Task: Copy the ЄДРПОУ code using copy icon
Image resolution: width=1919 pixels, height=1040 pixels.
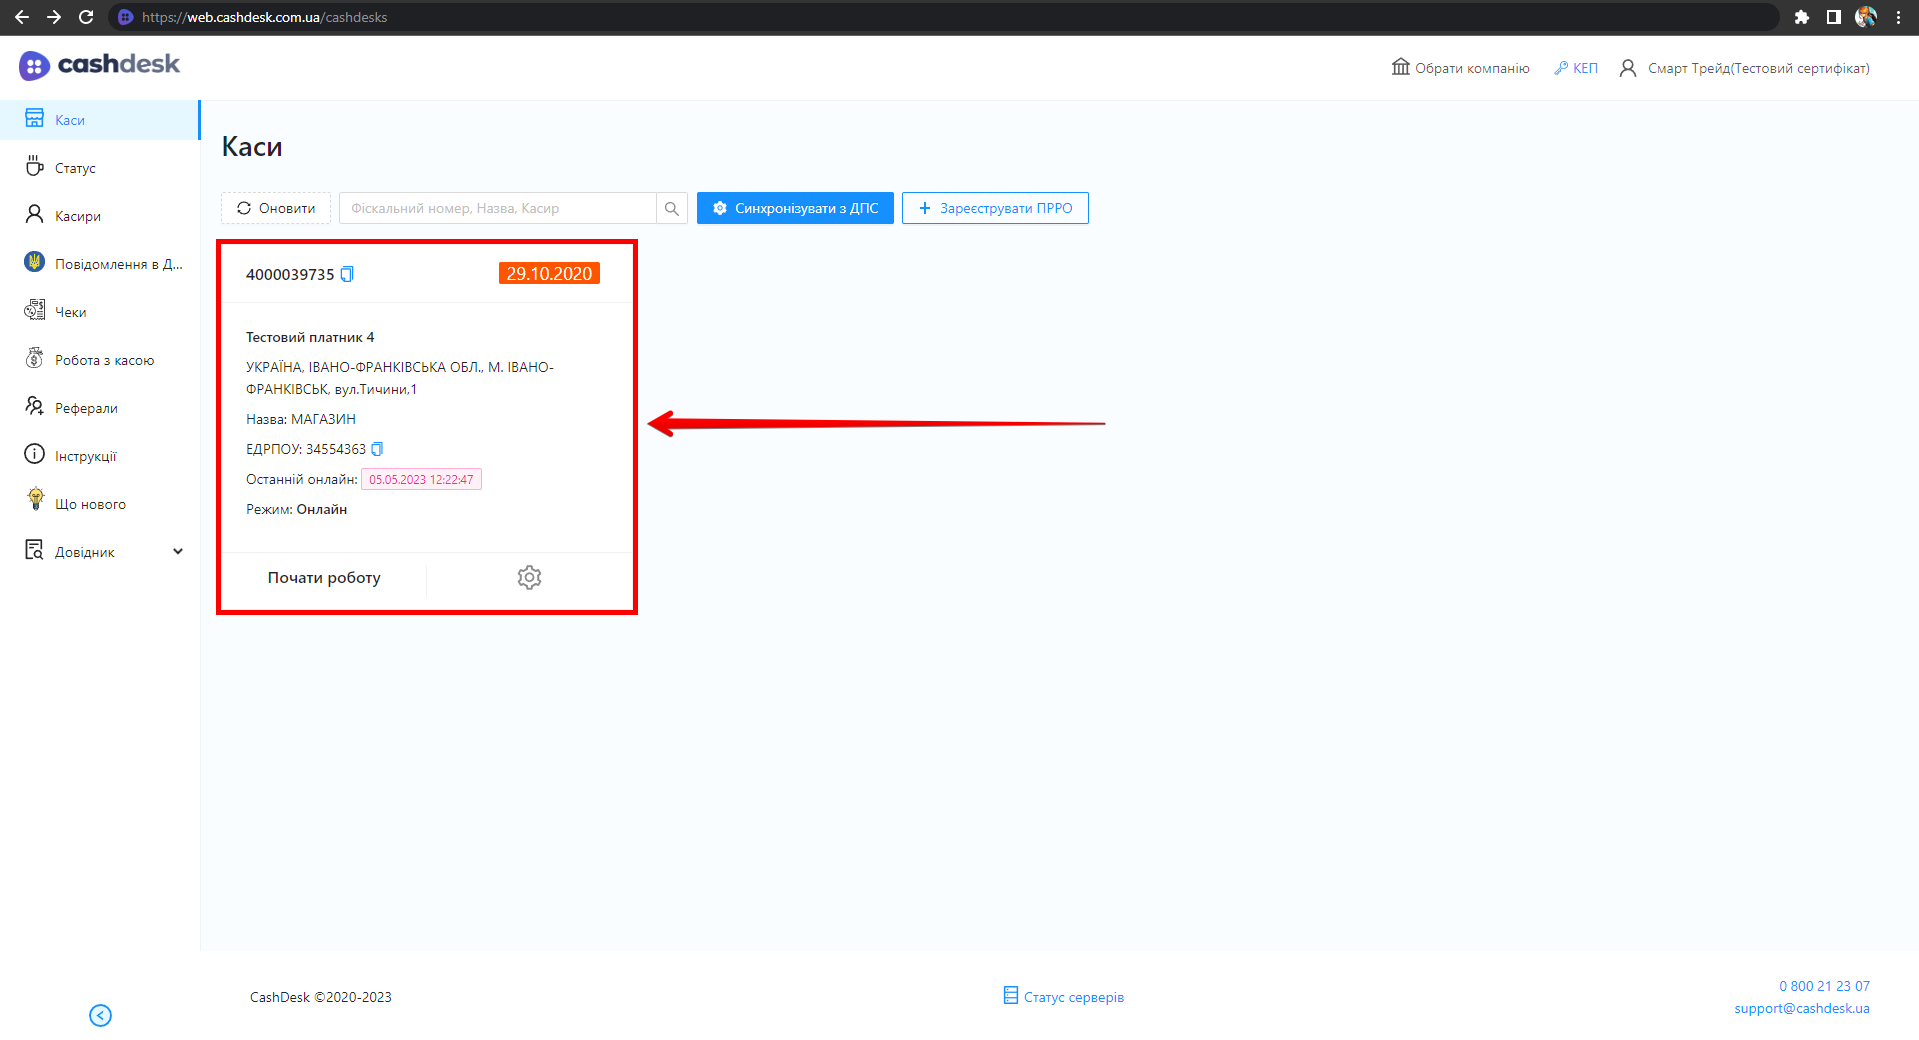Action: pos(377,449)
